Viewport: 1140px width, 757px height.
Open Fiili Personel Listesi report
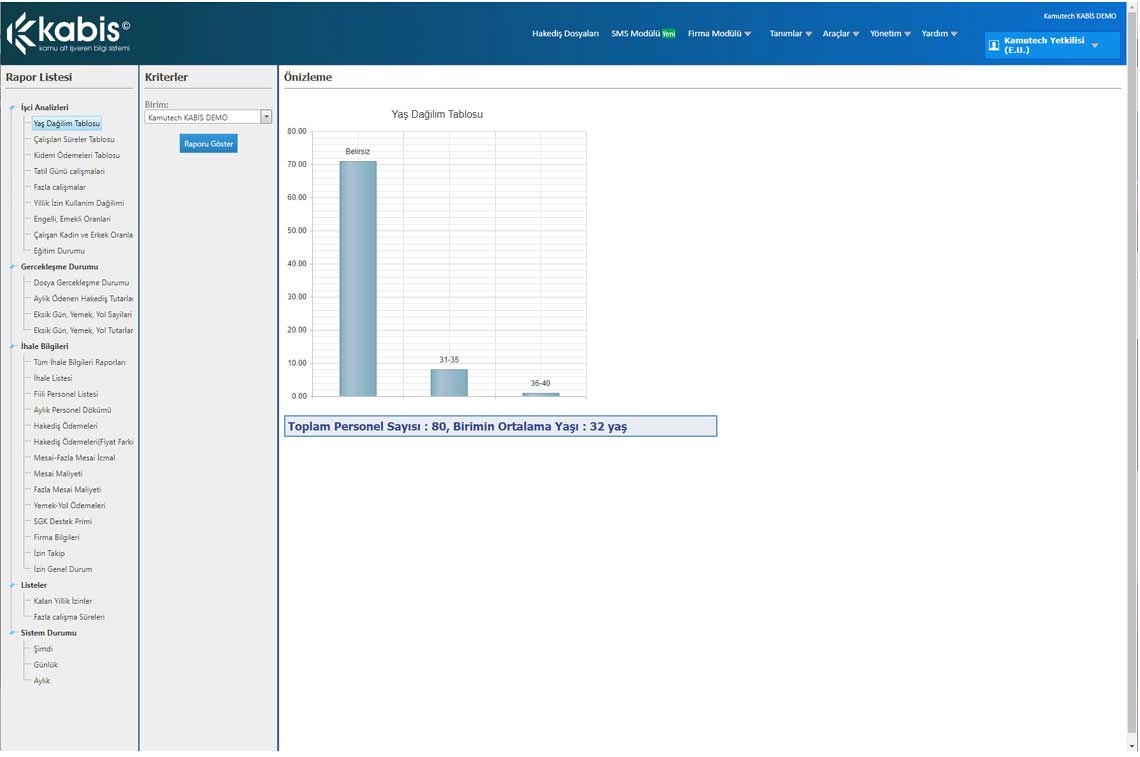click(x=65, y=395)
